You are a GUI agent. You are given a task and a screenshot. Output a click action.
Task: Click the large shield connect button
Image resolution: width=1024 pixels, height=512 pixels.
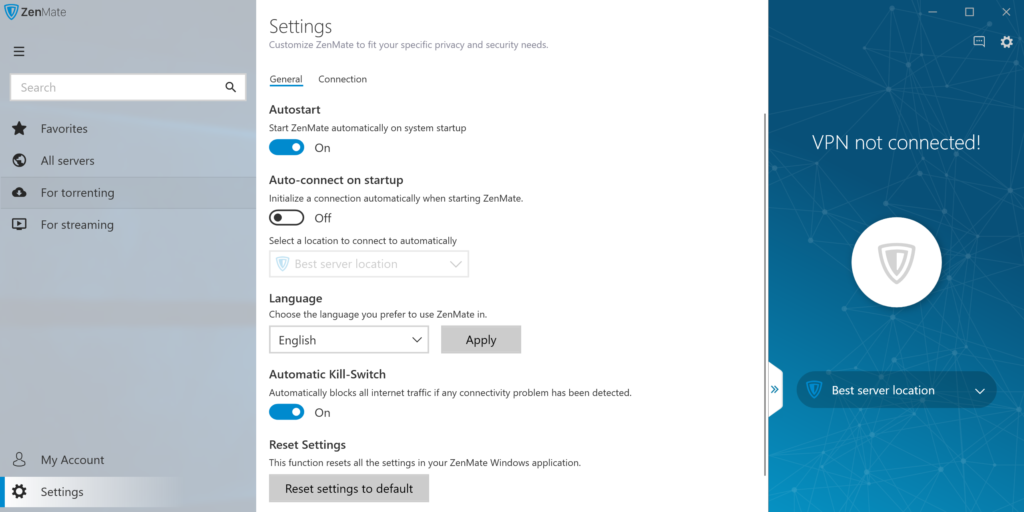click(896, 263)
